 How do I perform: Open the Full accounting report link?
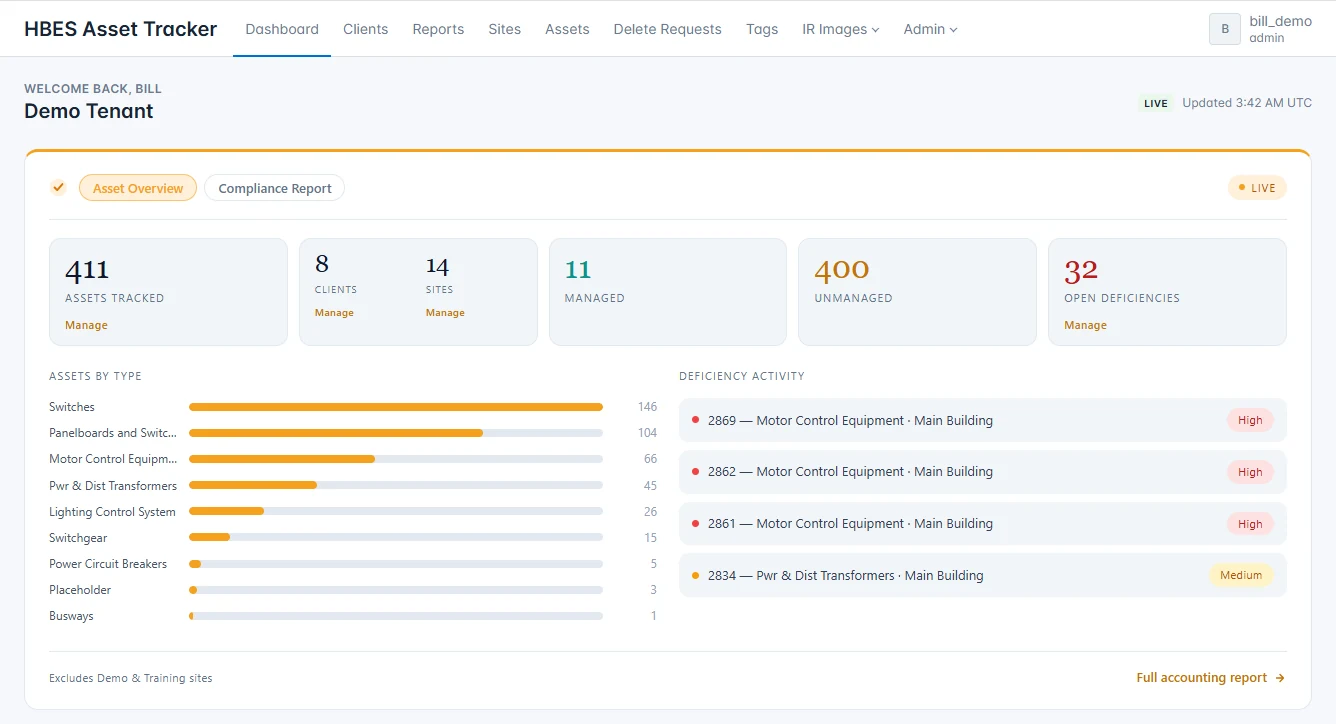[x=1210, y=678]
